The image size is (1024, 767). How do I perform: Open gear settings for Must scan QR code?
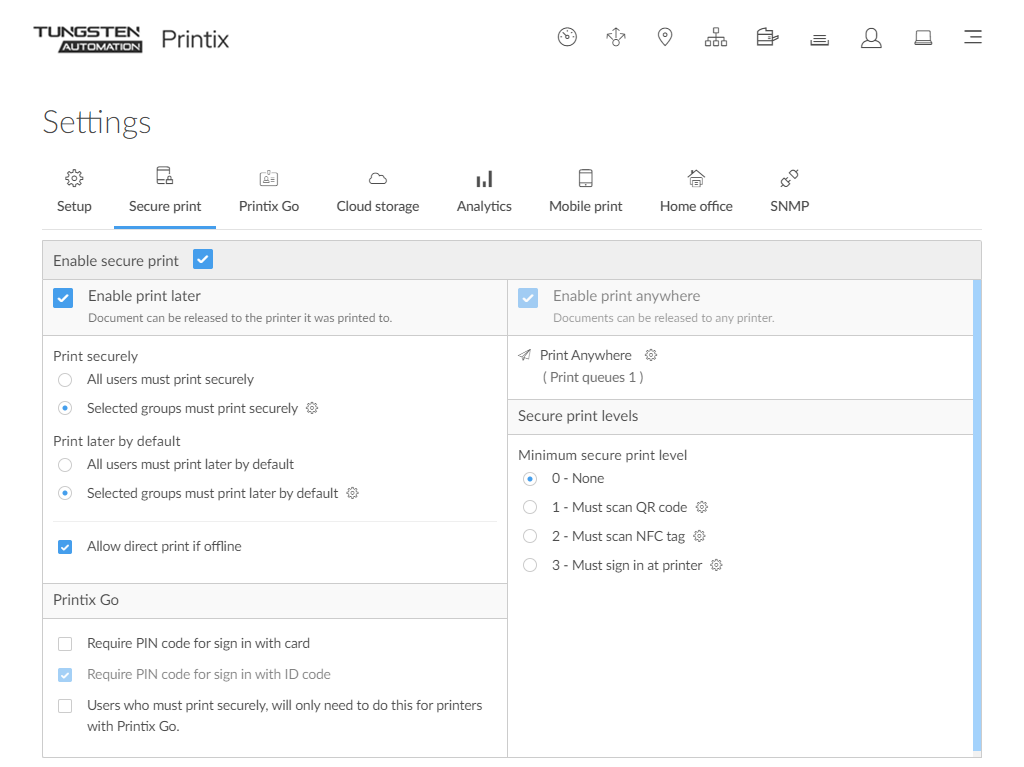702,507
